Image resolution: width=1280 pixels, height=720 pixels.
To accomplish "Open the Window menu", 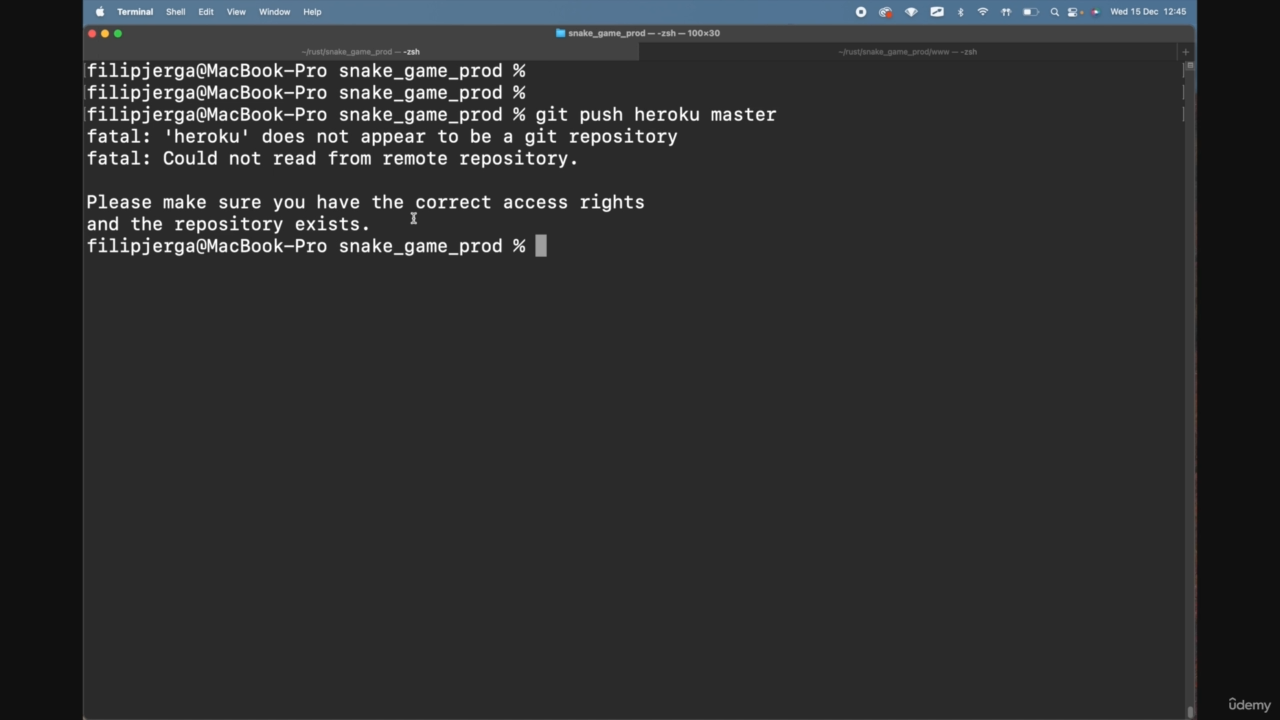I will 274,12.
